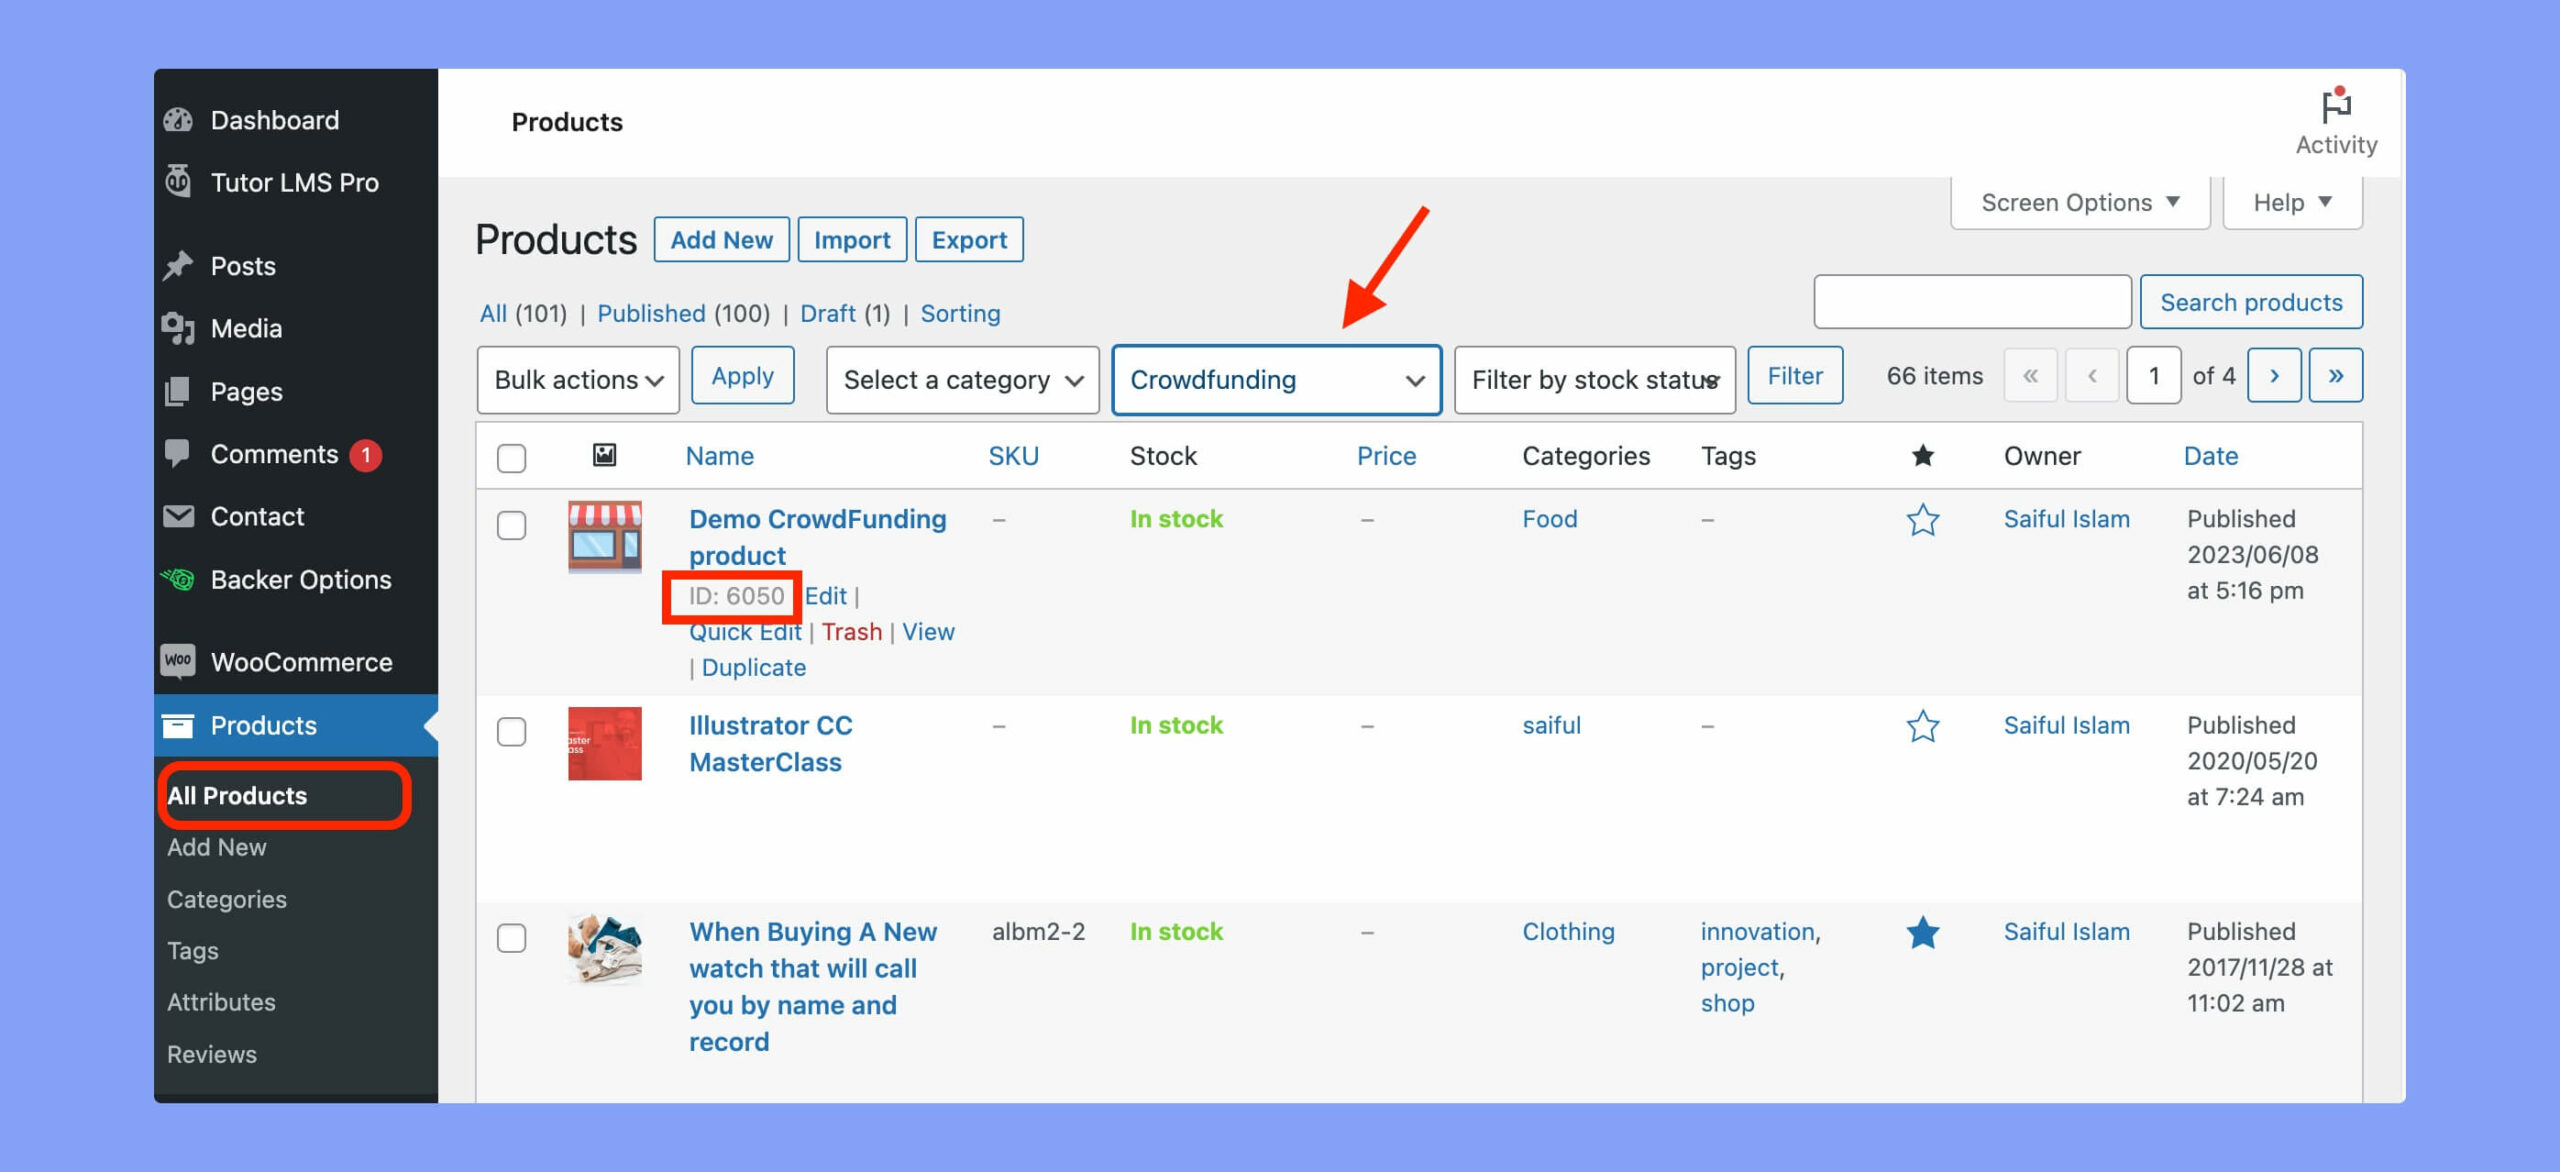Open the Reviews submenu item
This screenshot has width=2560, height=1172.
click(212, 1054)
